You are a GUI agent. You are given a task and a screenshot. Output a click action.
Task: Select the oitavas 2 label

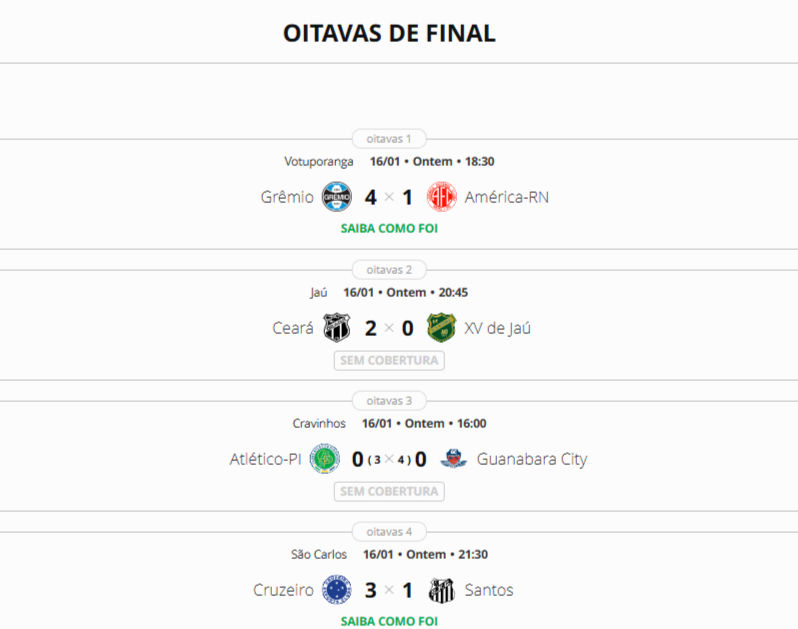tap(389, 270)
